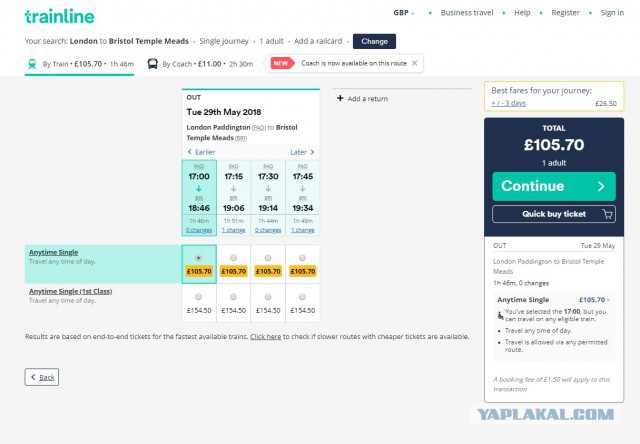This screenshot has height=444, width=640.
Task: Click the cart icon on Quick buy
Action: (x=608, y=214)
